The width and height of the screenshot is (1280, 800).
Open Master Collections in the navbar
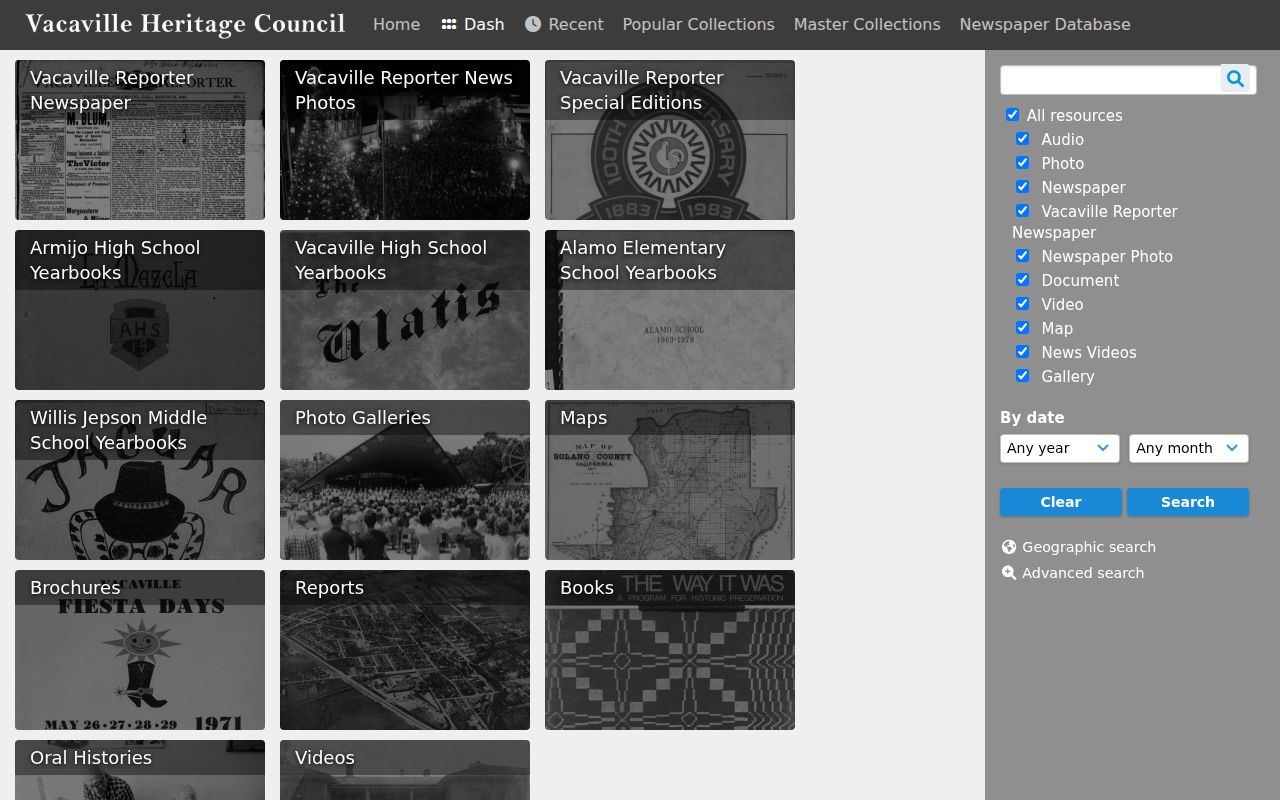tap(867, 24)
